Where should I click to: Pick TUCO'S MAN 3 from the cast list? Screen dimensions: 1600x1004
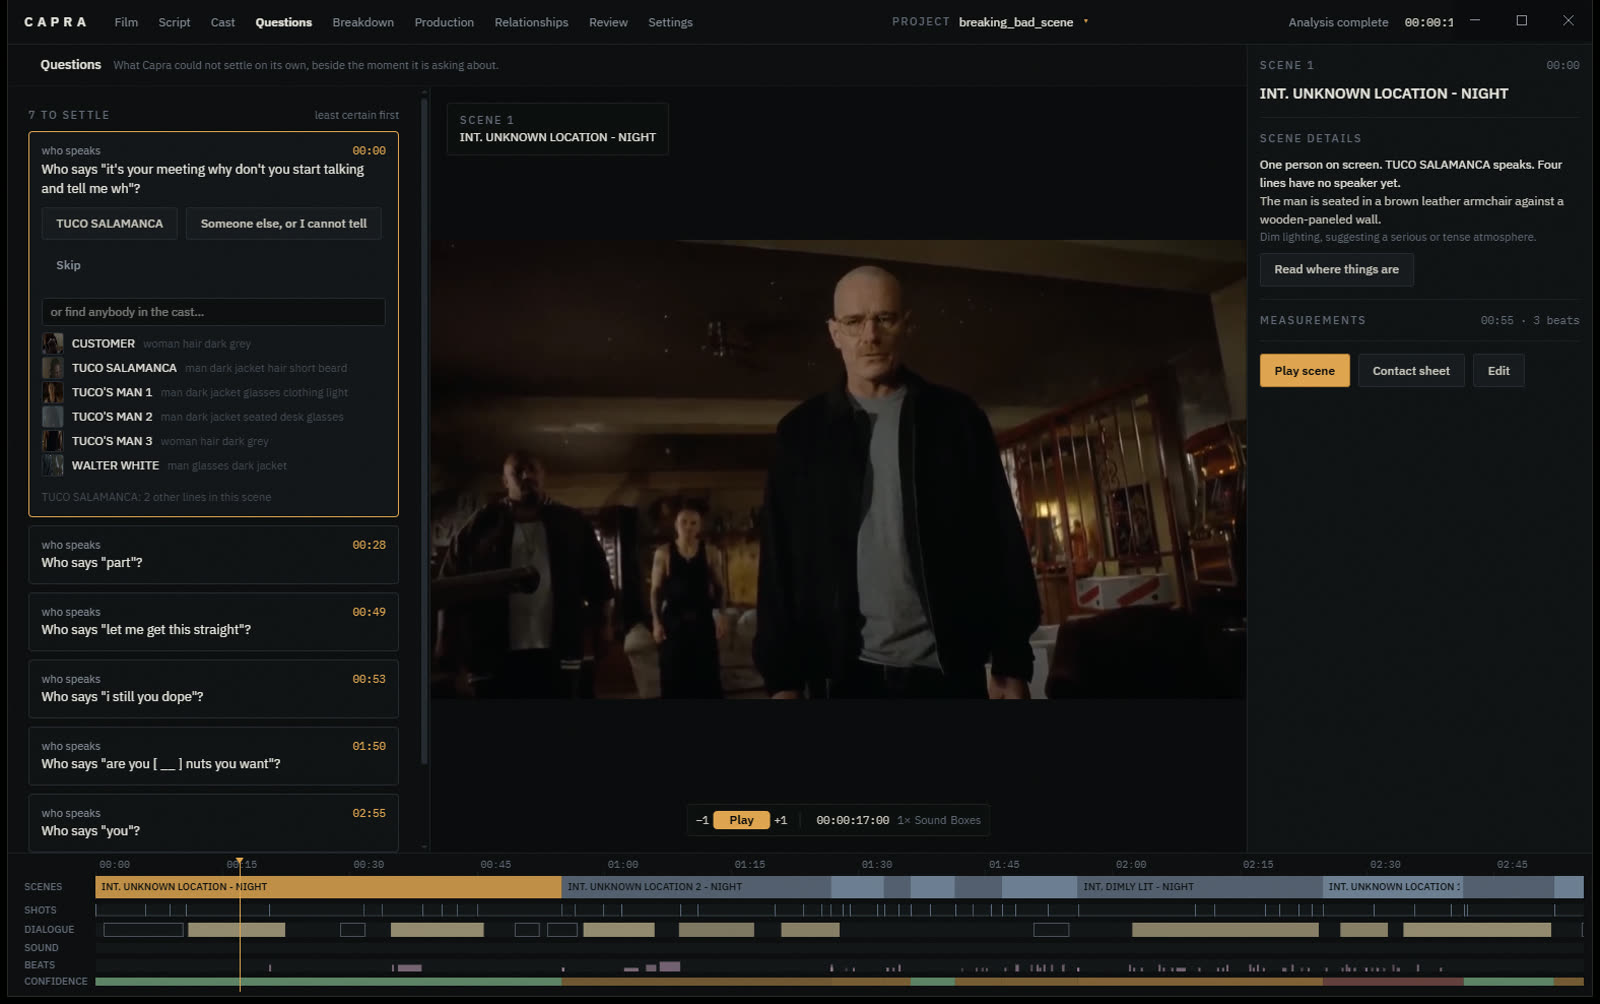(213, 441)
